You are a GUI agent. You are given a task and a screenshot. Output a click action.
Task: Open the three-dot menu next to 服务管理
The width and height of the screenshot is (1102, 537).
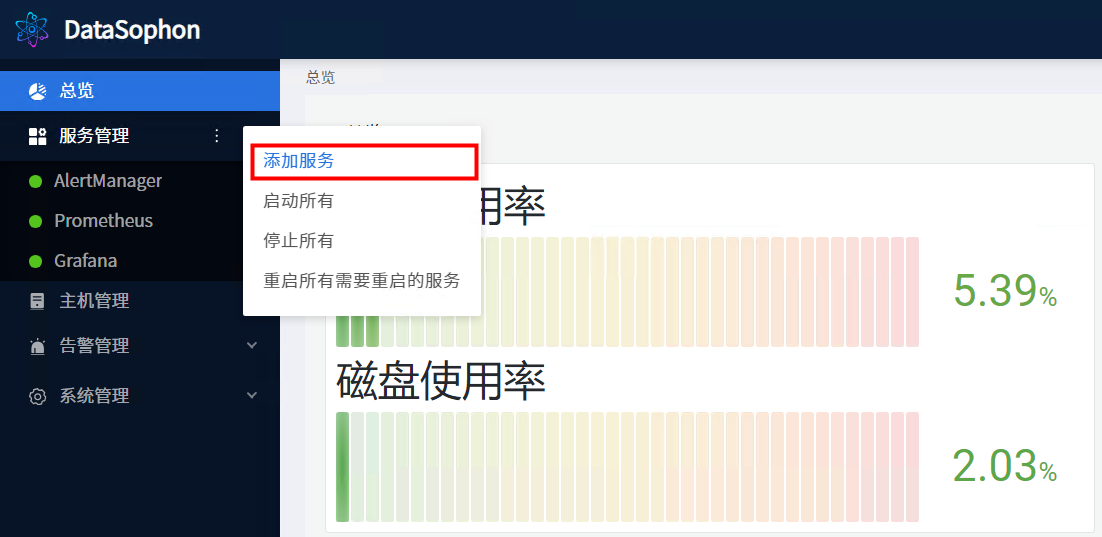click(216, 136)
